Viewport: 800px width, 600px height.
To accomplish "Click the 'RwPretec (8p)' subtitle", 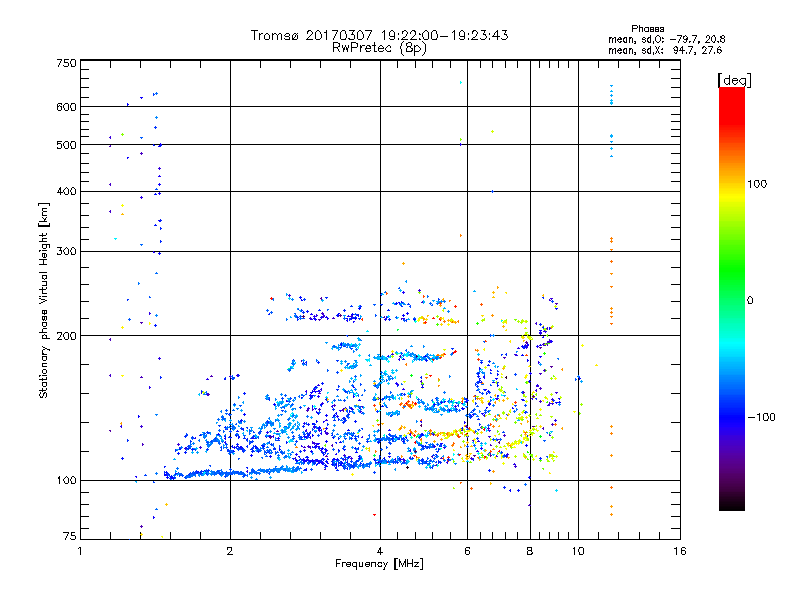I will [x=379, y=48].
